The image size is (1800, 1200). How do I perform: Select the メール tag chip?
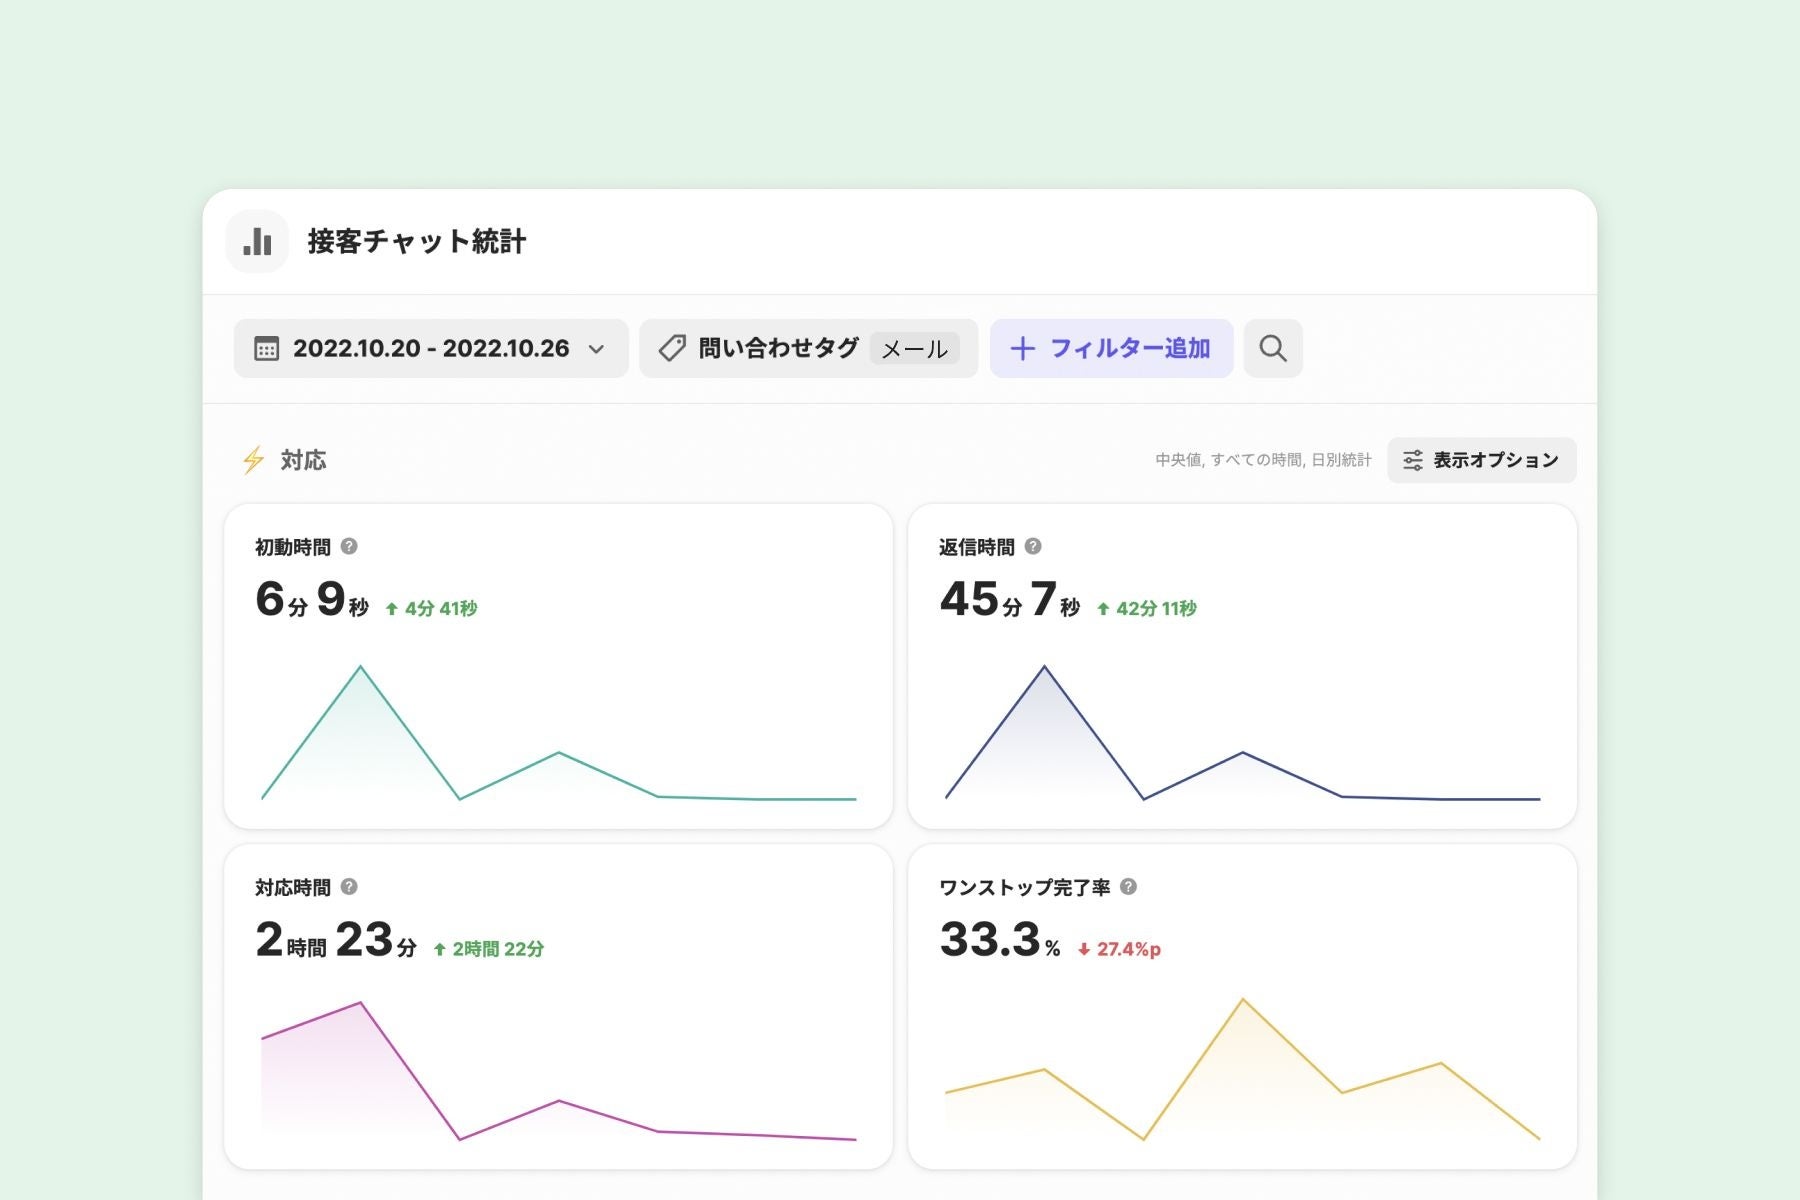[914, 349]
